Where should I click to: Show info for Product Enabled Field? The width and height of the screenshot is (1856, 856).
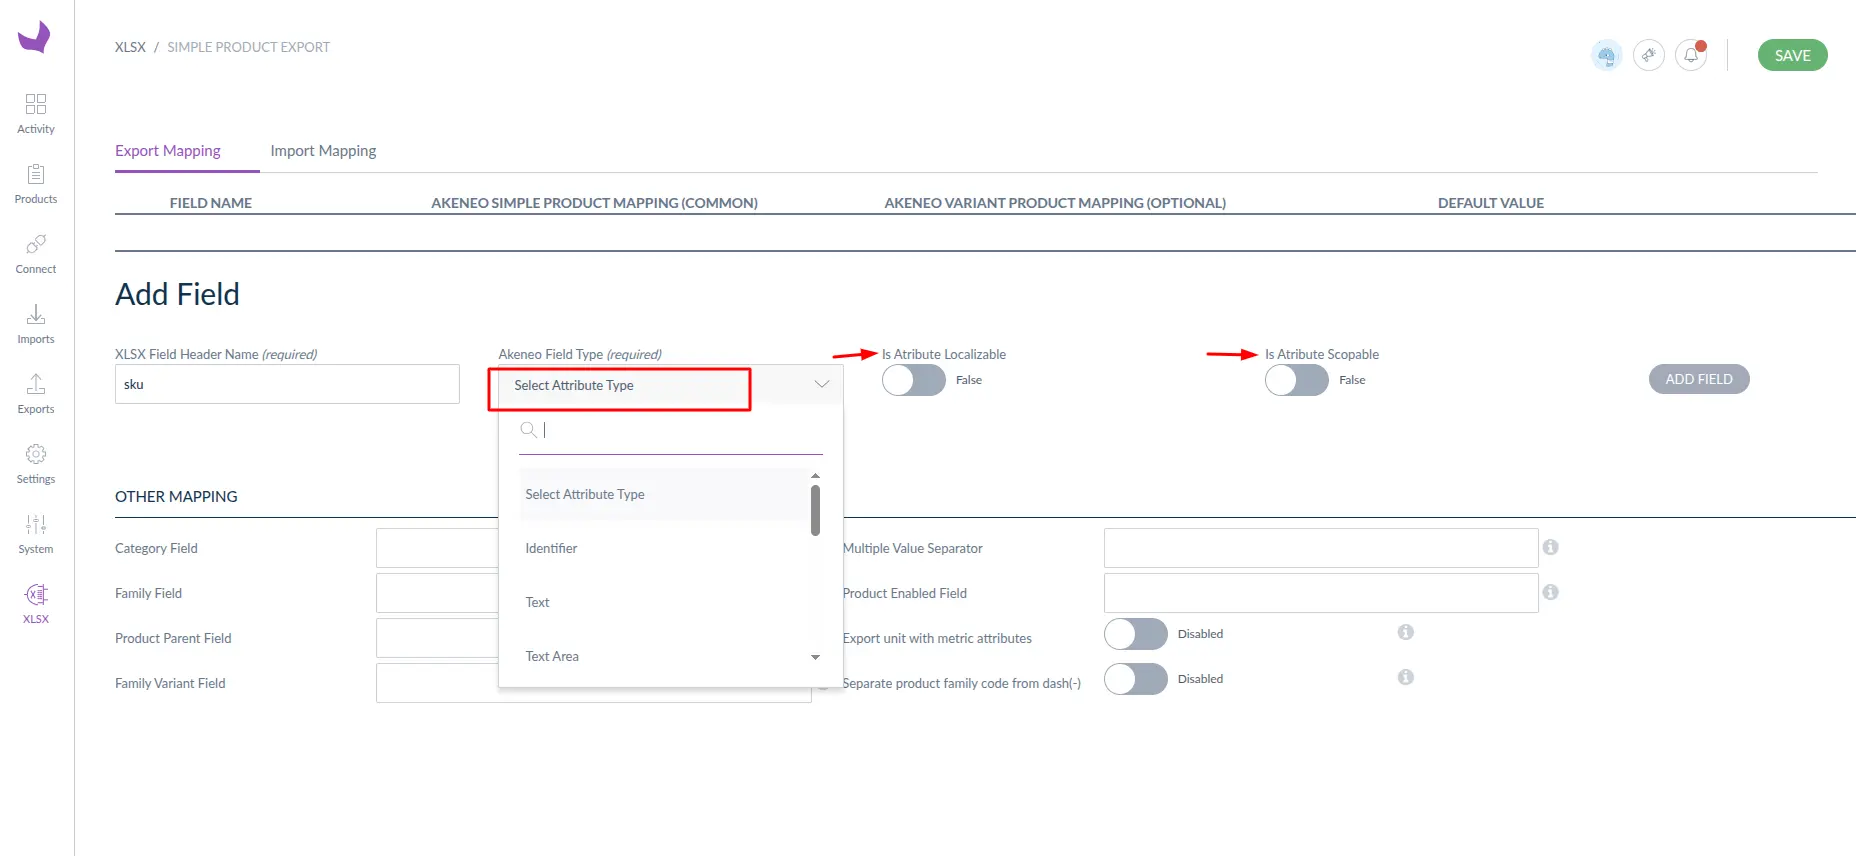1550,592
